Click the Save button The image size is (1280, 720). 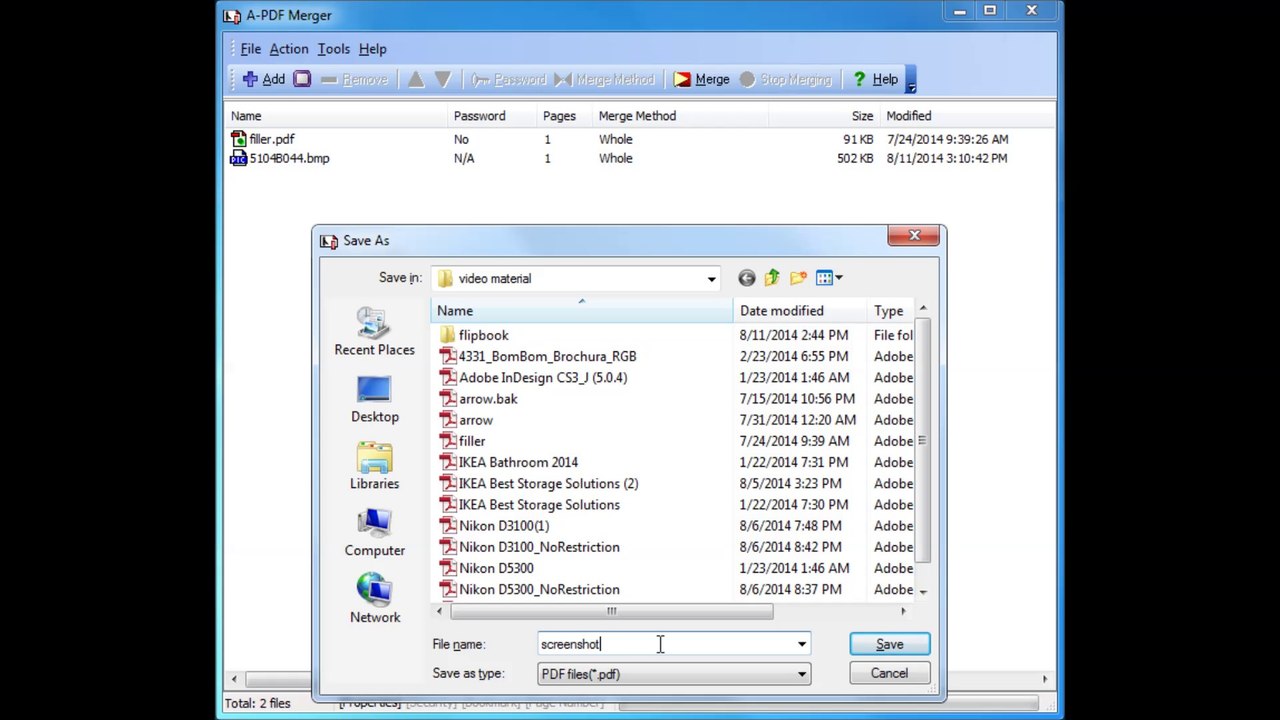coord(889,645)
